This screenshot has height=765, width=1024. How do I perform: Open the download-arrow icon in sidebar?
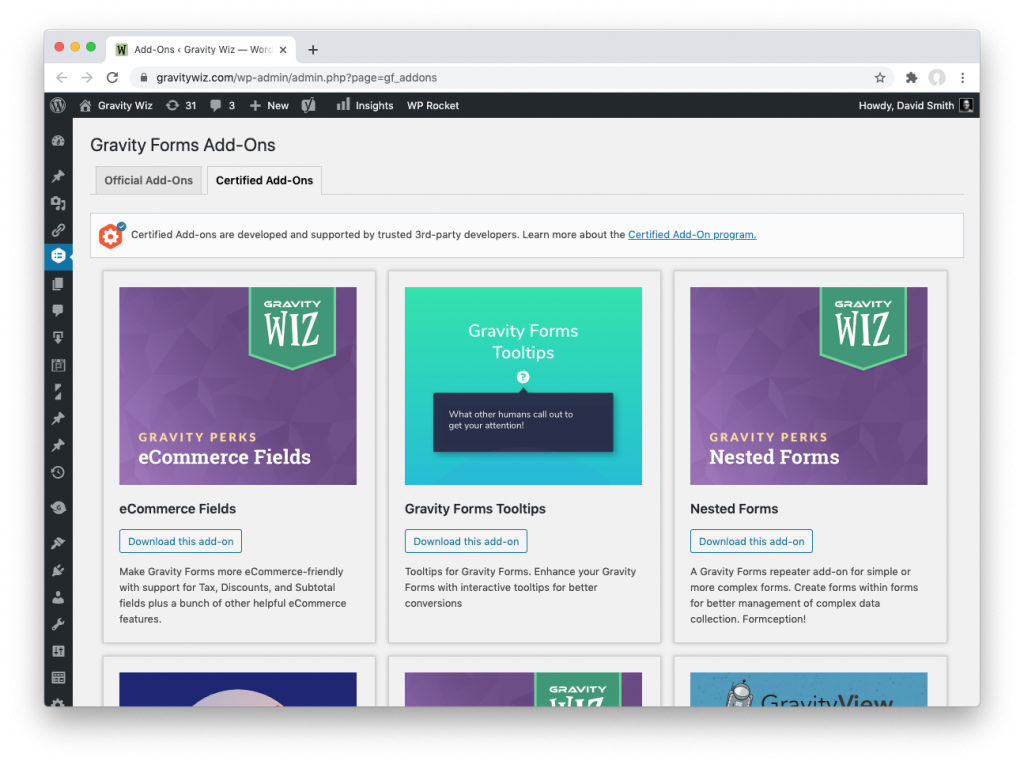coord(58,338)
